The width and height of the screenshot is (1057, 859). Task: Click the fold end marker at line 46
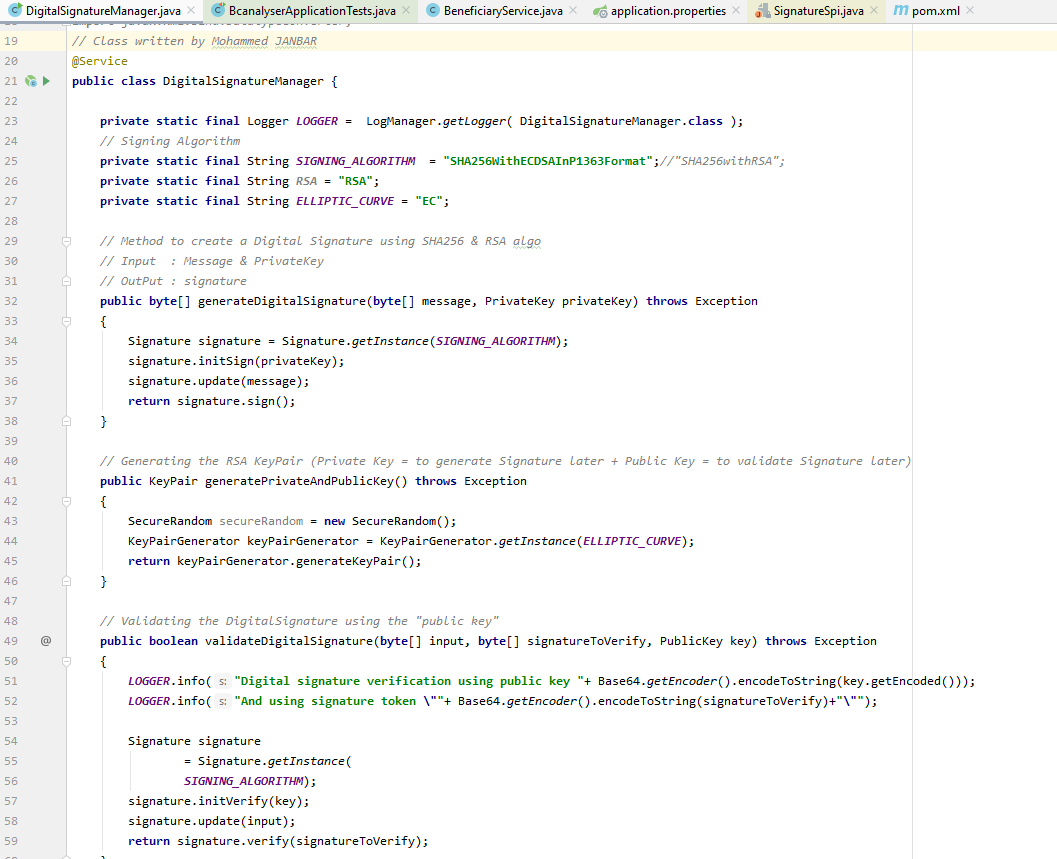[66, 581]
